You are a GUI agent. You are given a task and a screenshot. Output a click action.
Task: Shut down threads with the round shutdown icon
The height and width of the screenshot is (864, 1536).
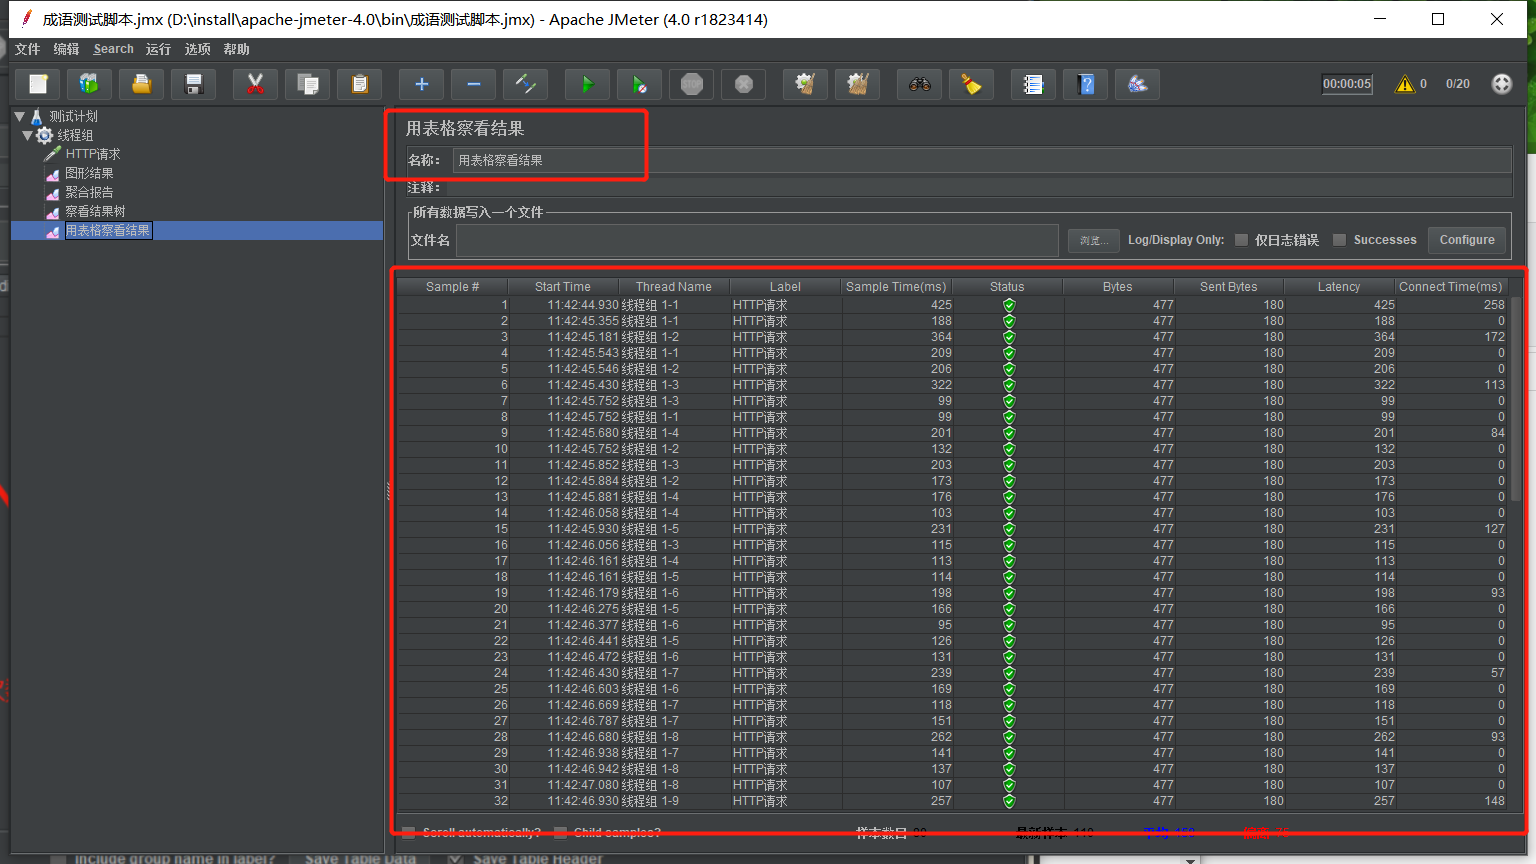pos(744,85)
